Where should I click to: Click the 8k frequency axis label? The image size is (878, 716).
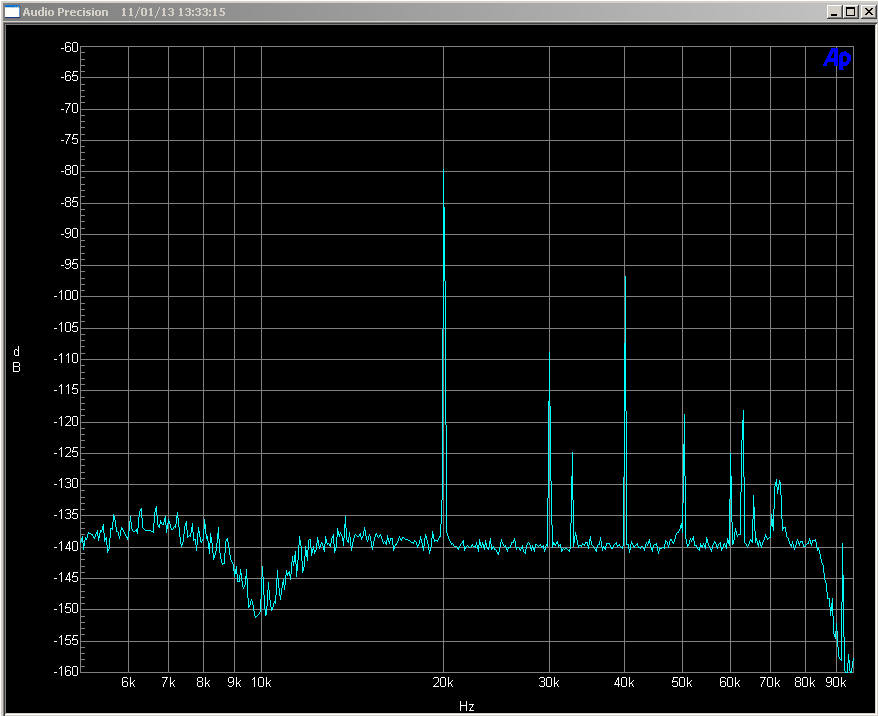tap(203, 682)
